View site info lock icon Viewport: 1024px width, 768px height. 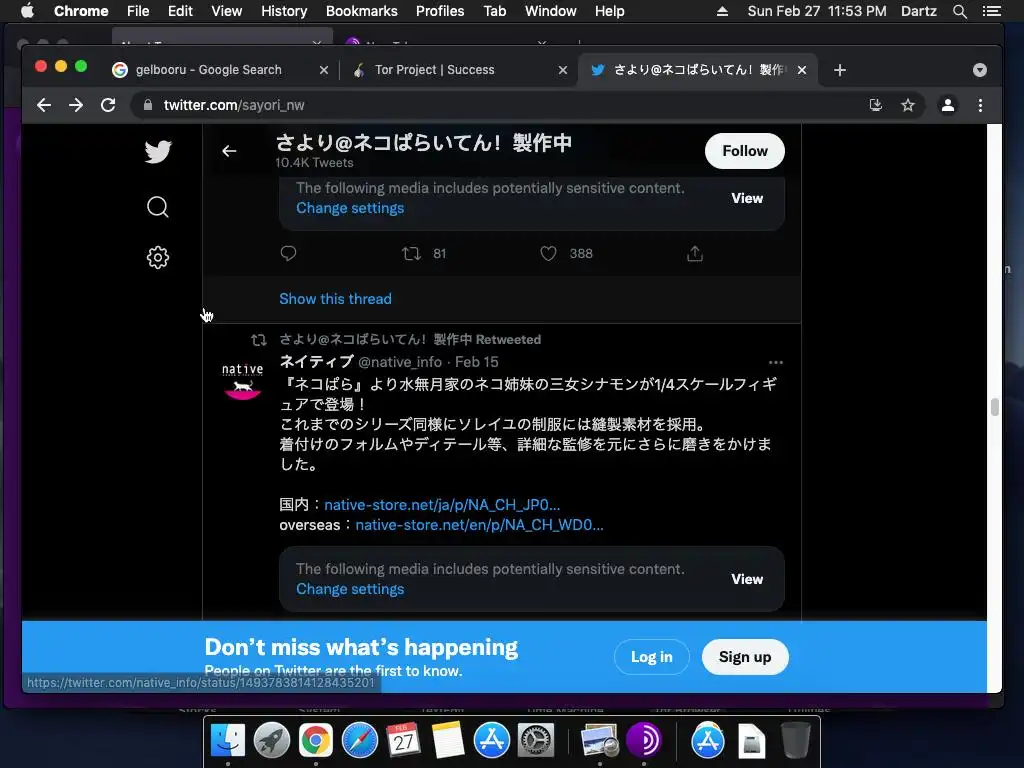click(148, 105)
